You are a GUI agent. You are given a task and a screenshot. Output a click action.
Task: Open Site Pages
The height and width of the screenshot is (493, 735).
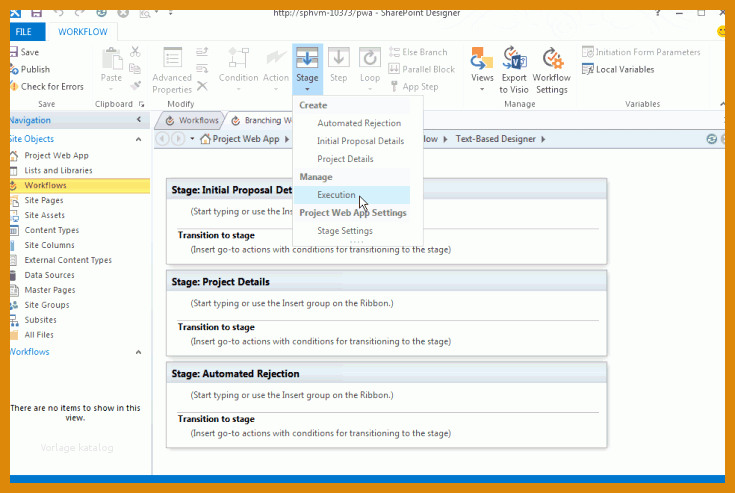point(44,201)
